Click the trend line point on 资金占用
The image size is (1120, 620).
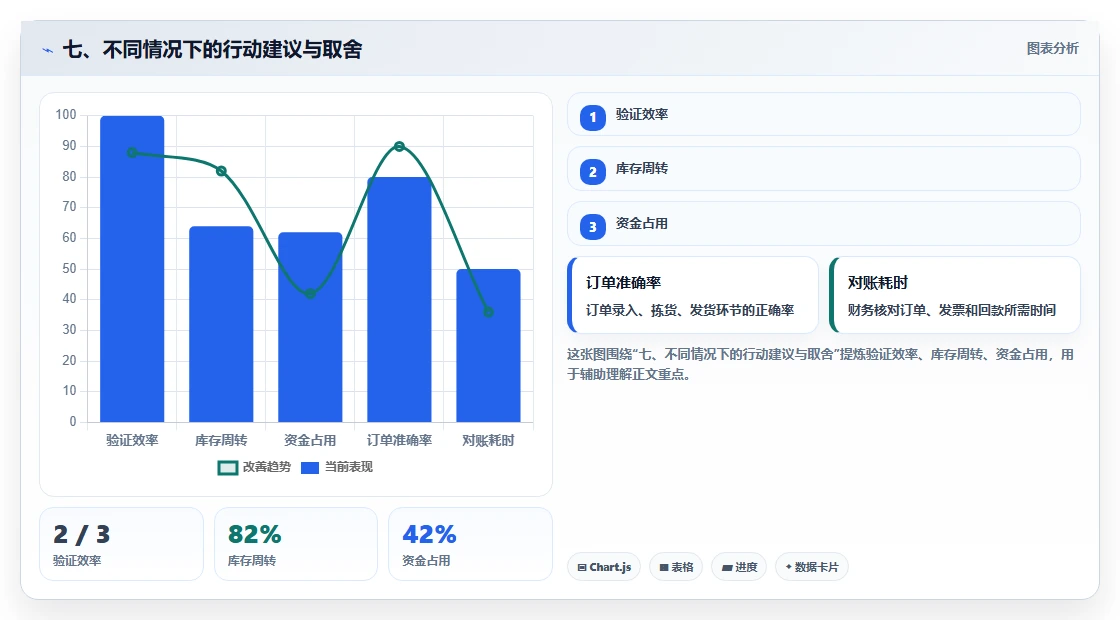(310, 294)
